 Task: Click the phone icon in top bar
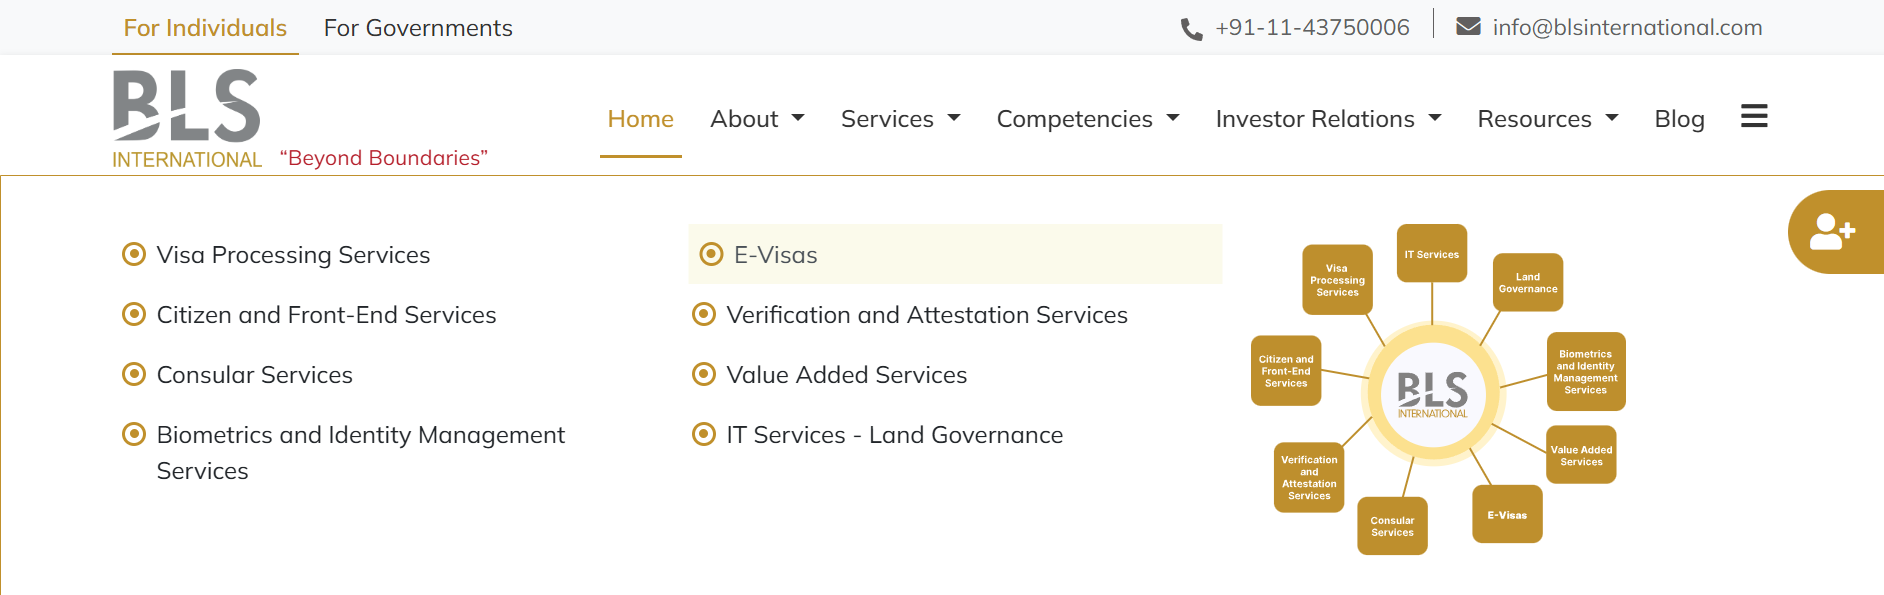coord(1191,29)
